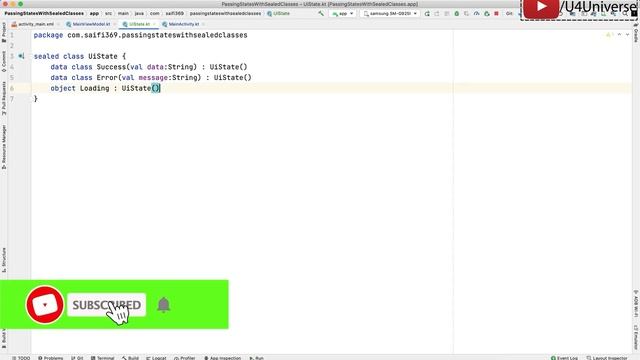Screen dimensions: 640x360
Task: Go to previous highlighted error arrow
Action: (620, 35)
